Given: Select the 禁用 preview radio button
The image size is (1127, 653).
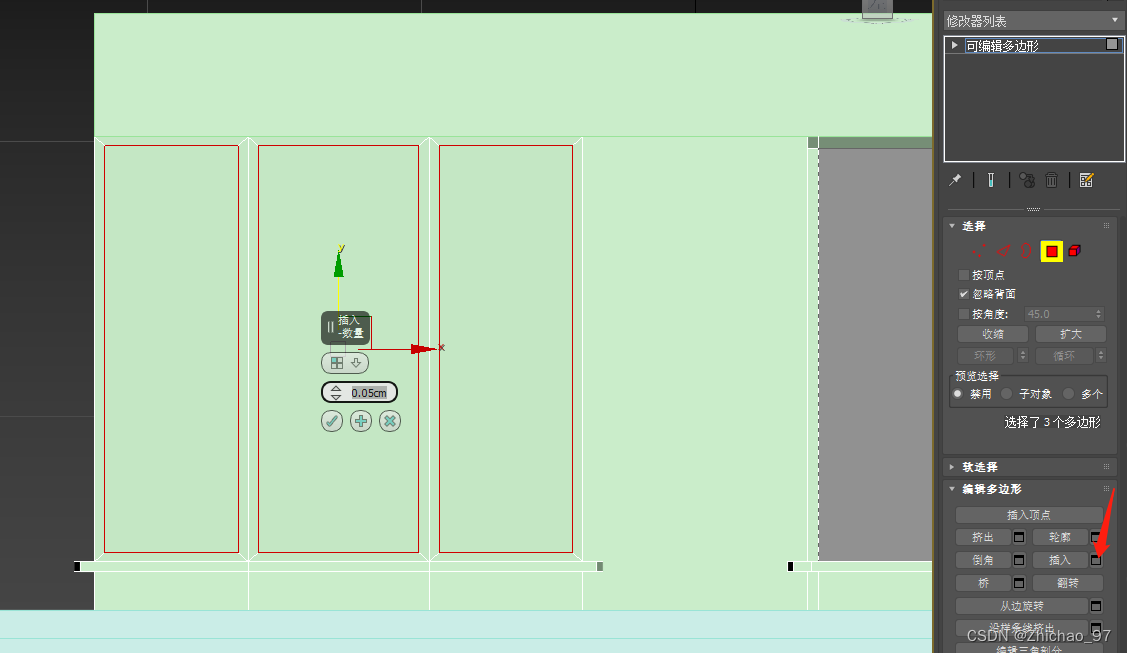Looking at the screenshot, I should click(x=958, y=394).
